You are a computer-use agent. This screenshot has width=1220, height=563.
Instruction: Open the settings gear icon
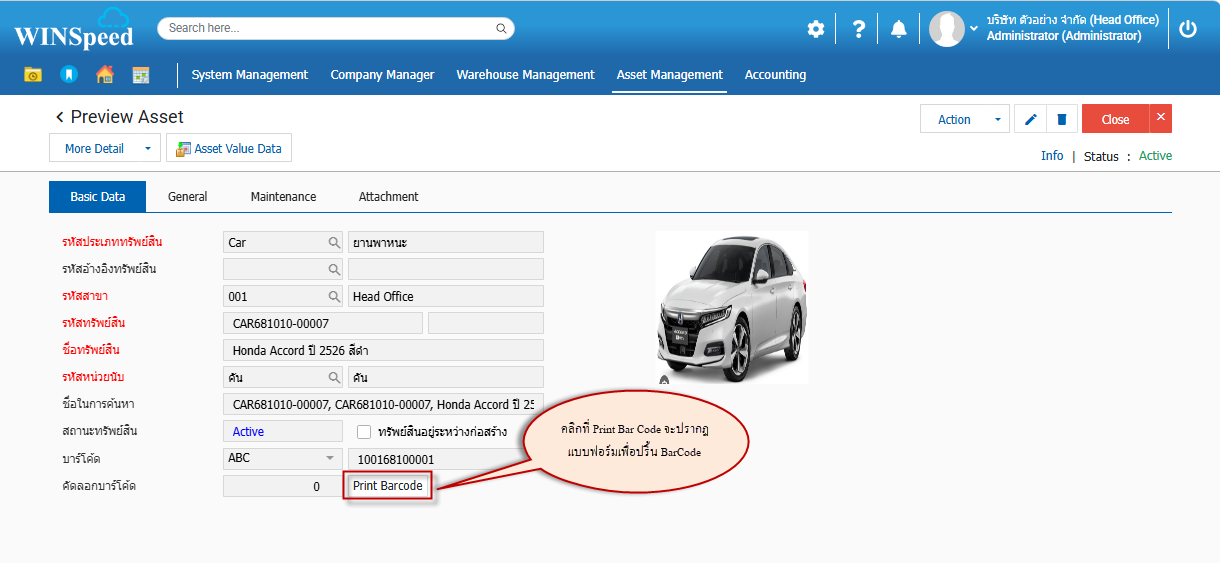816,29
